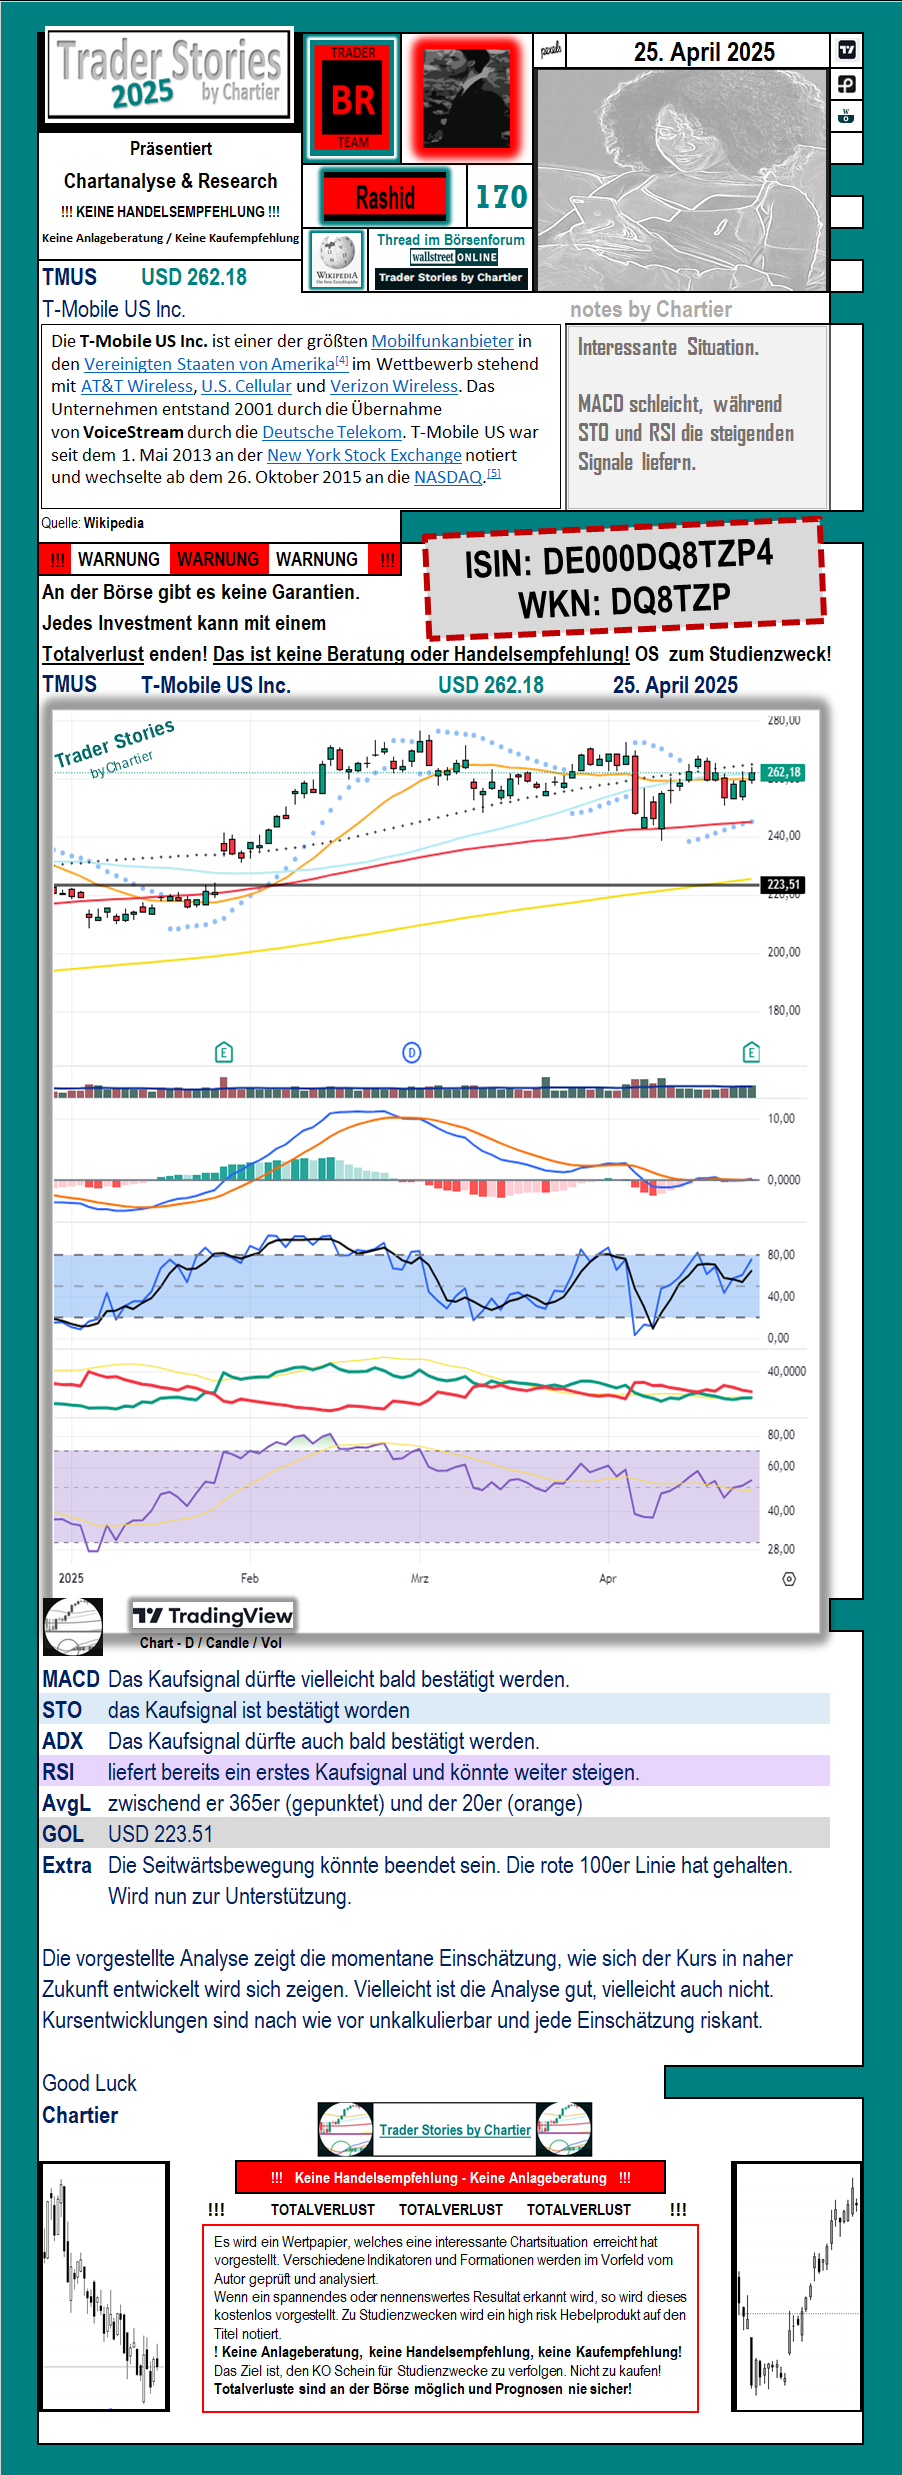The image size is (902, 2475).
Task: Click the TradingView icon beside the date header
Action: pos(846,50)
